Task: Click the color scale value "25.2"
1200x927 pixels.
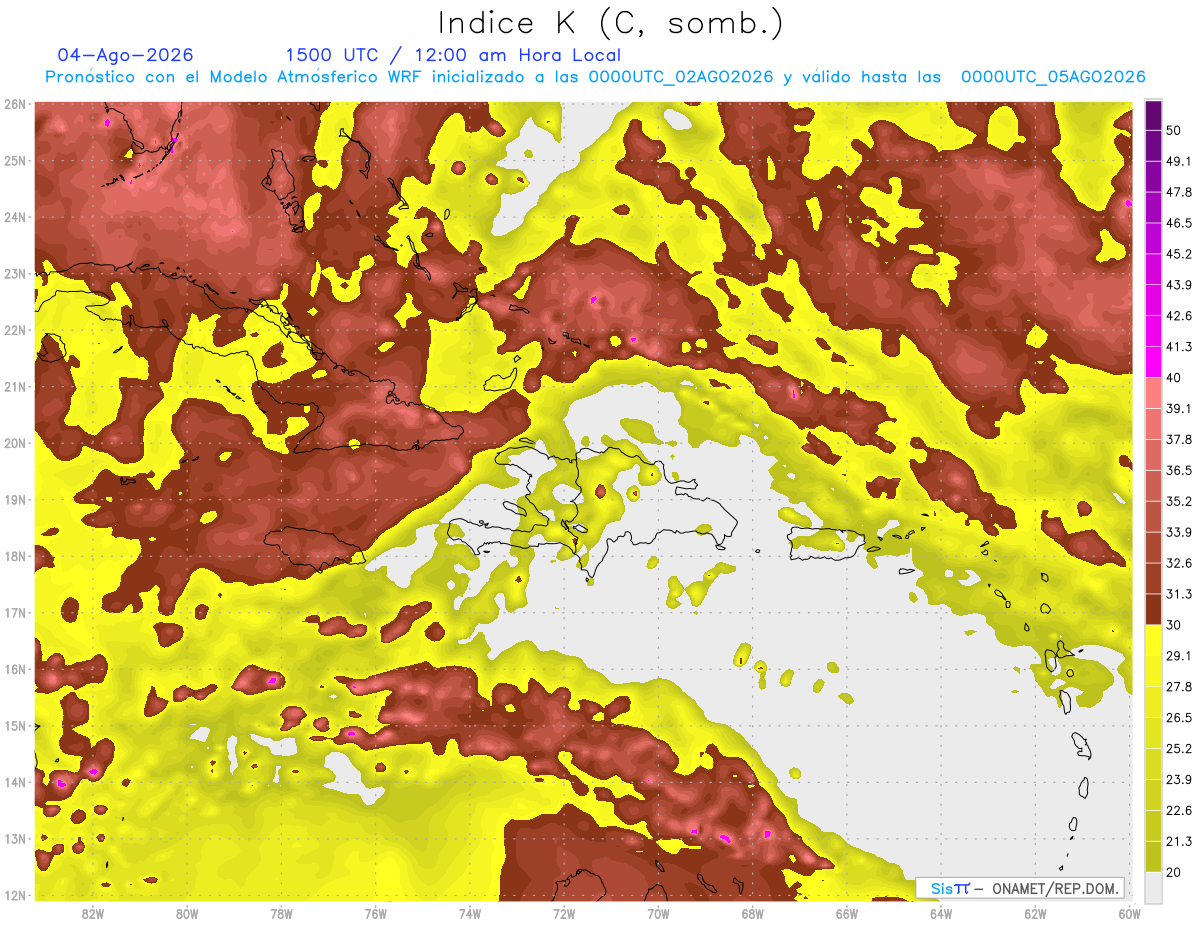Action: click(1180, 749)
